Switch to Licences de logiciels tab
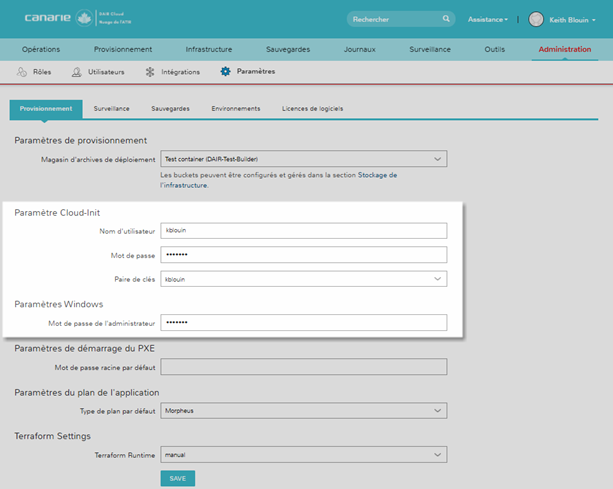This screenshot has height=489, width=613. coord(312,108)
